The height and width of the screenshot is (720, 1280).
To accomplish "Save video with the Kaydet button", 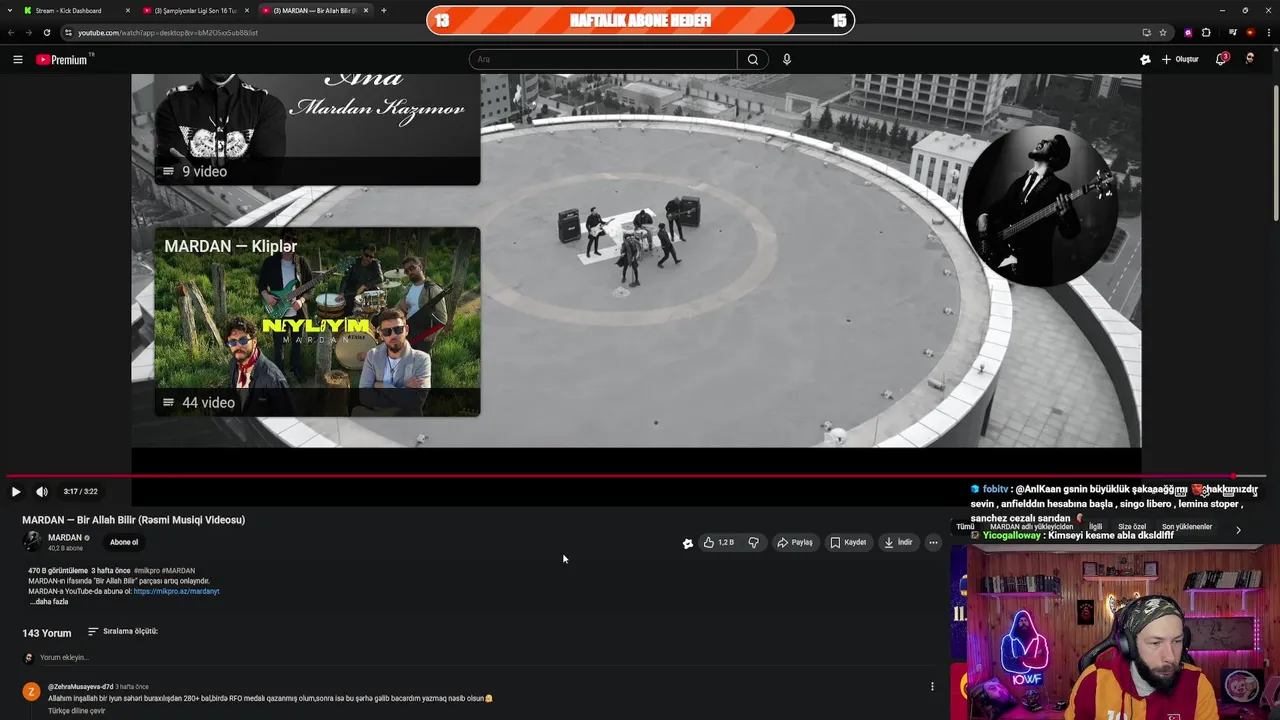I will click(848, 543).
